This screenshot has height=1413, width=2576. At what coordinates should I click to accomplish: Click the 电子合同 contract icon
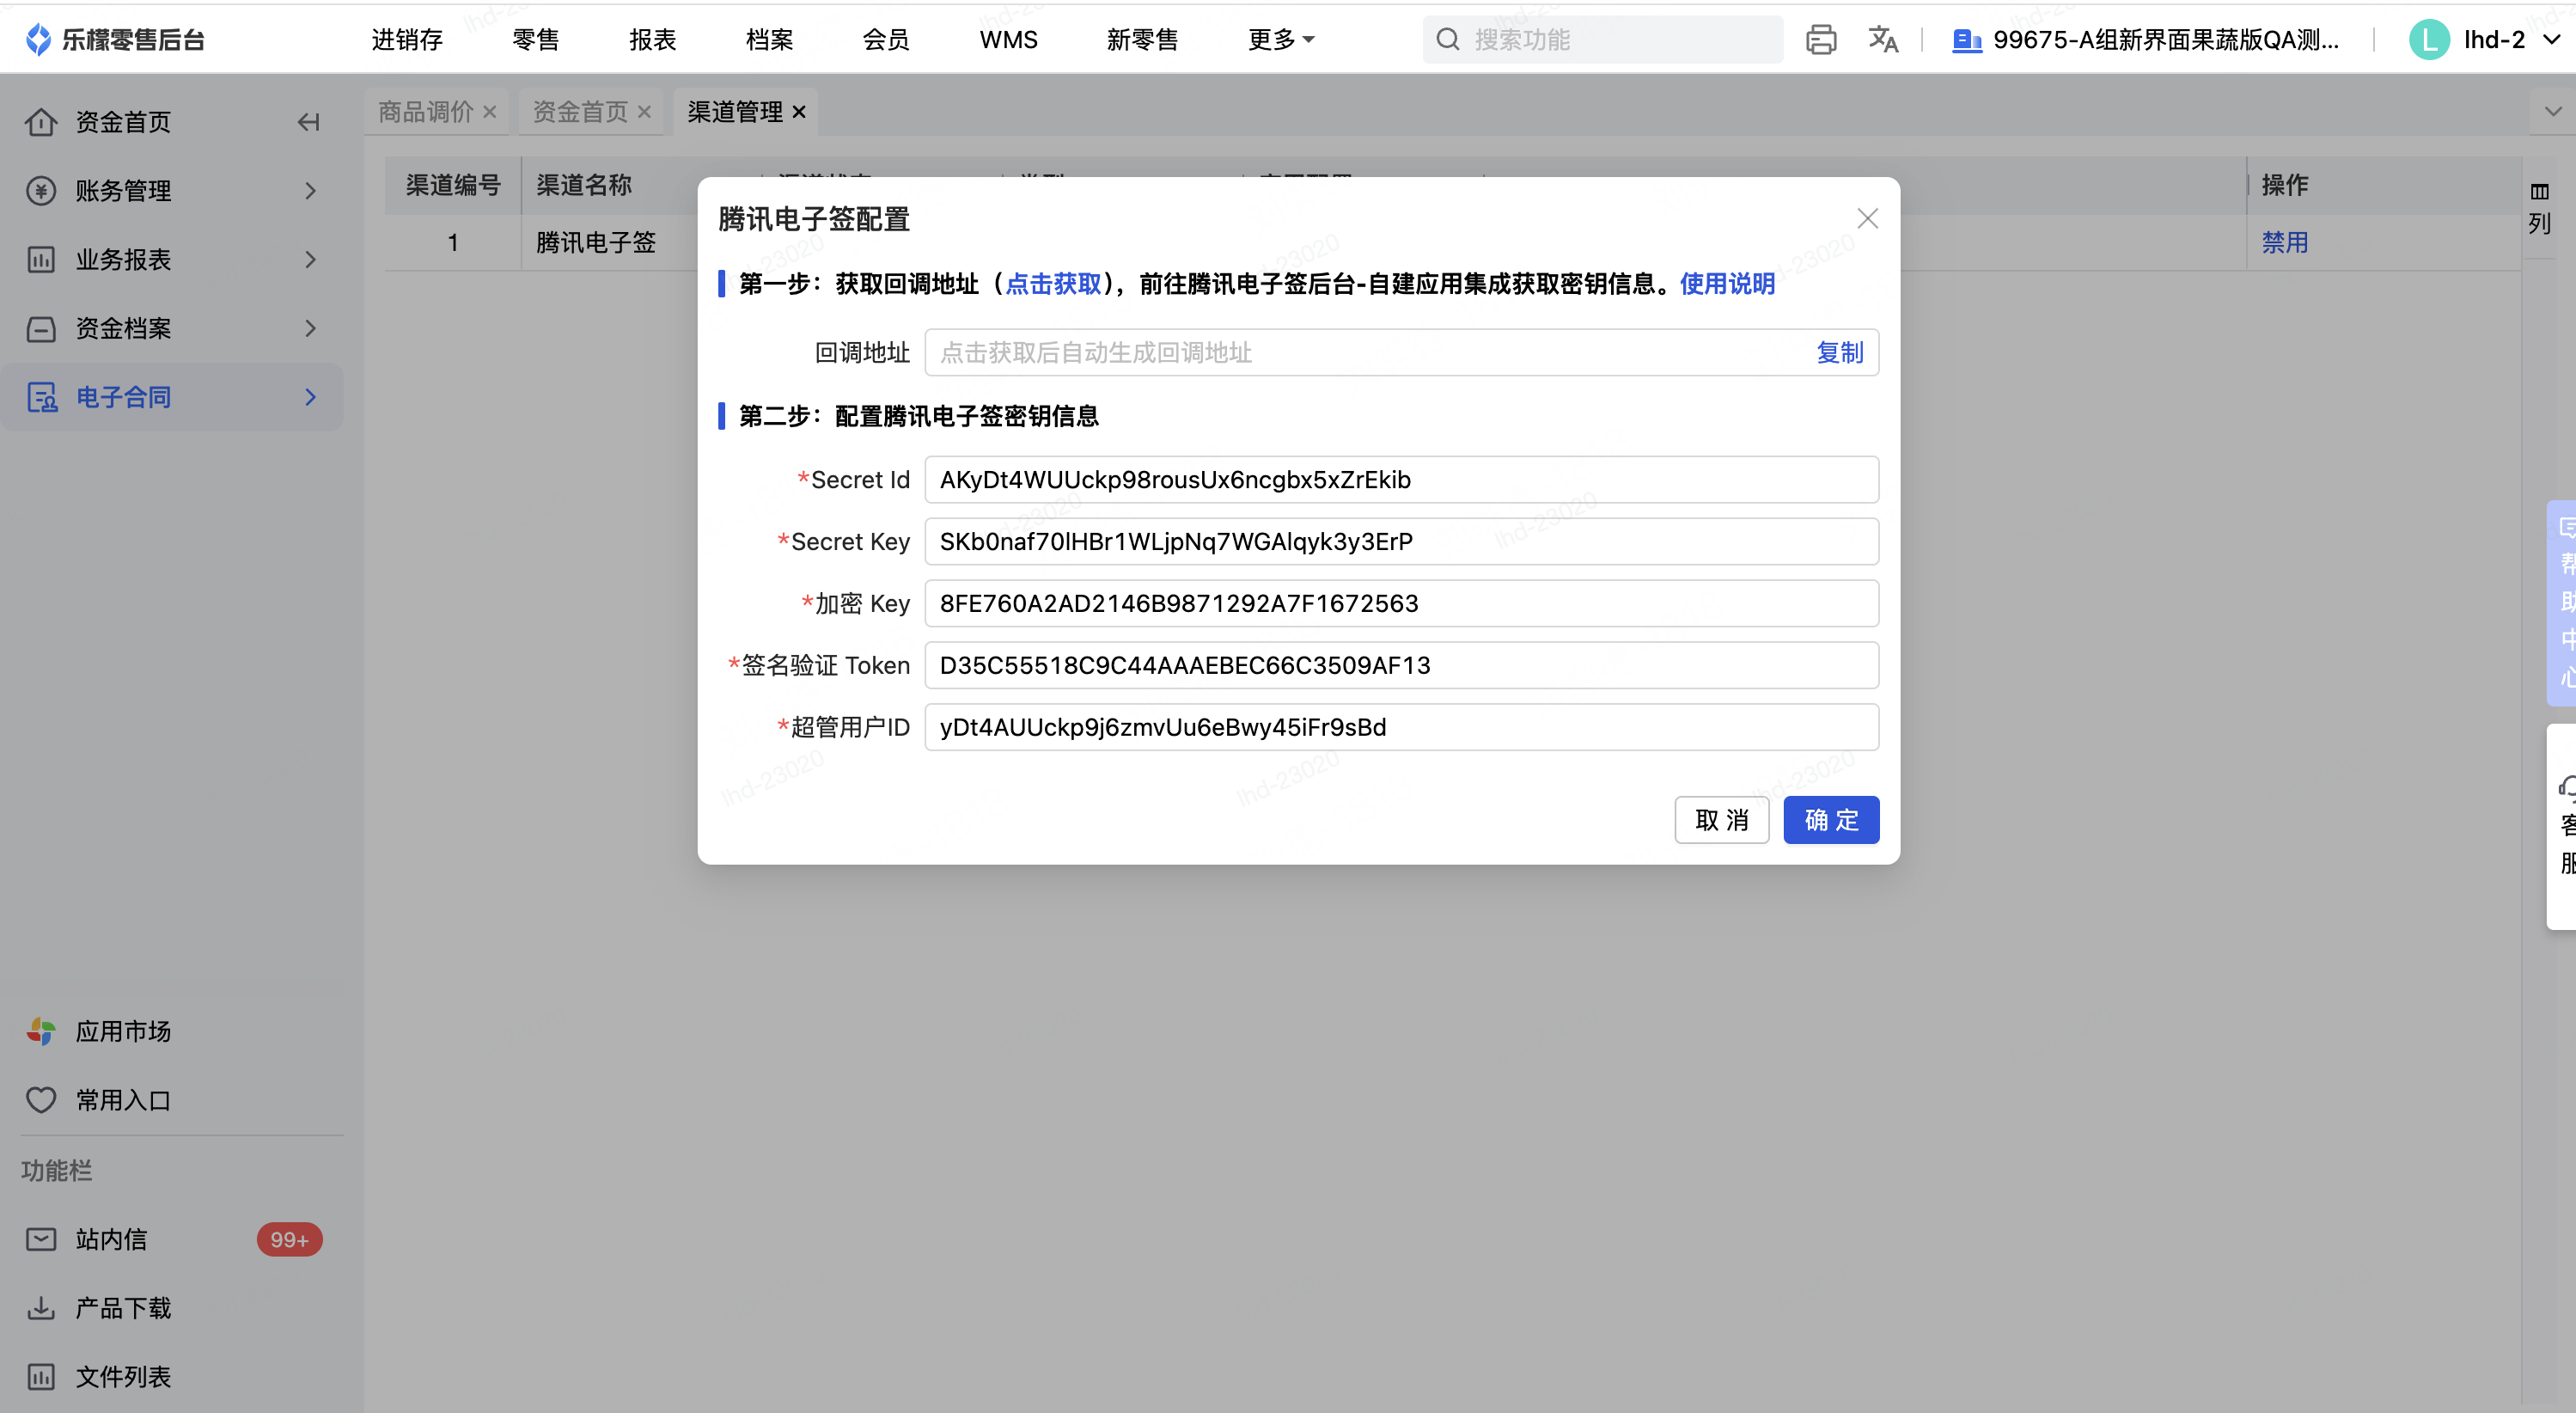click(x=41, y=397)
